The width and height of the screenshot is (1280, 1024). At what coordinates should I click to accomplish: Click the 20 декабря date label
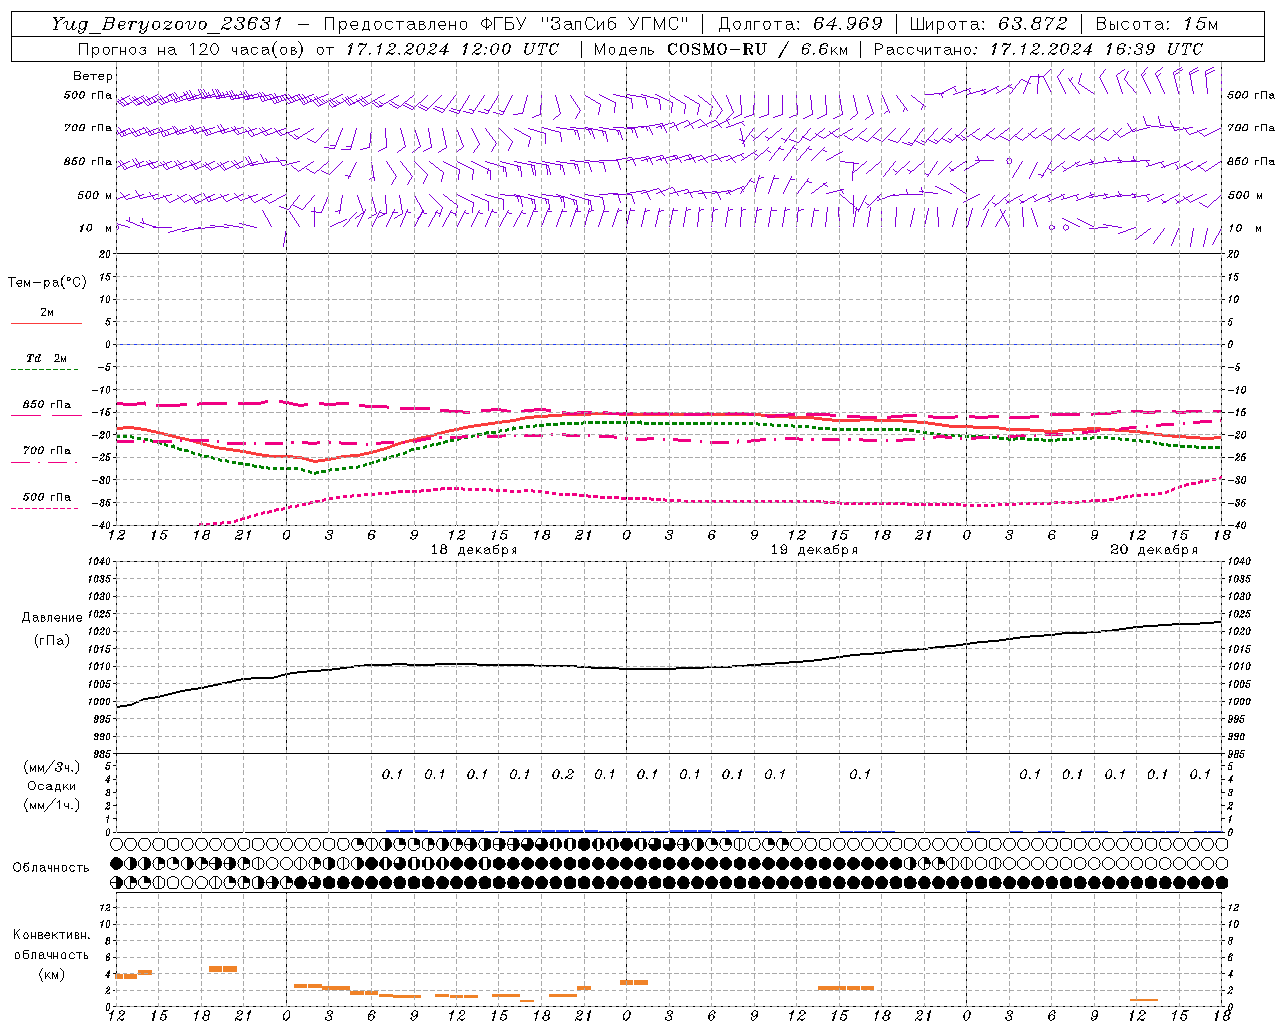(1154, 550)
